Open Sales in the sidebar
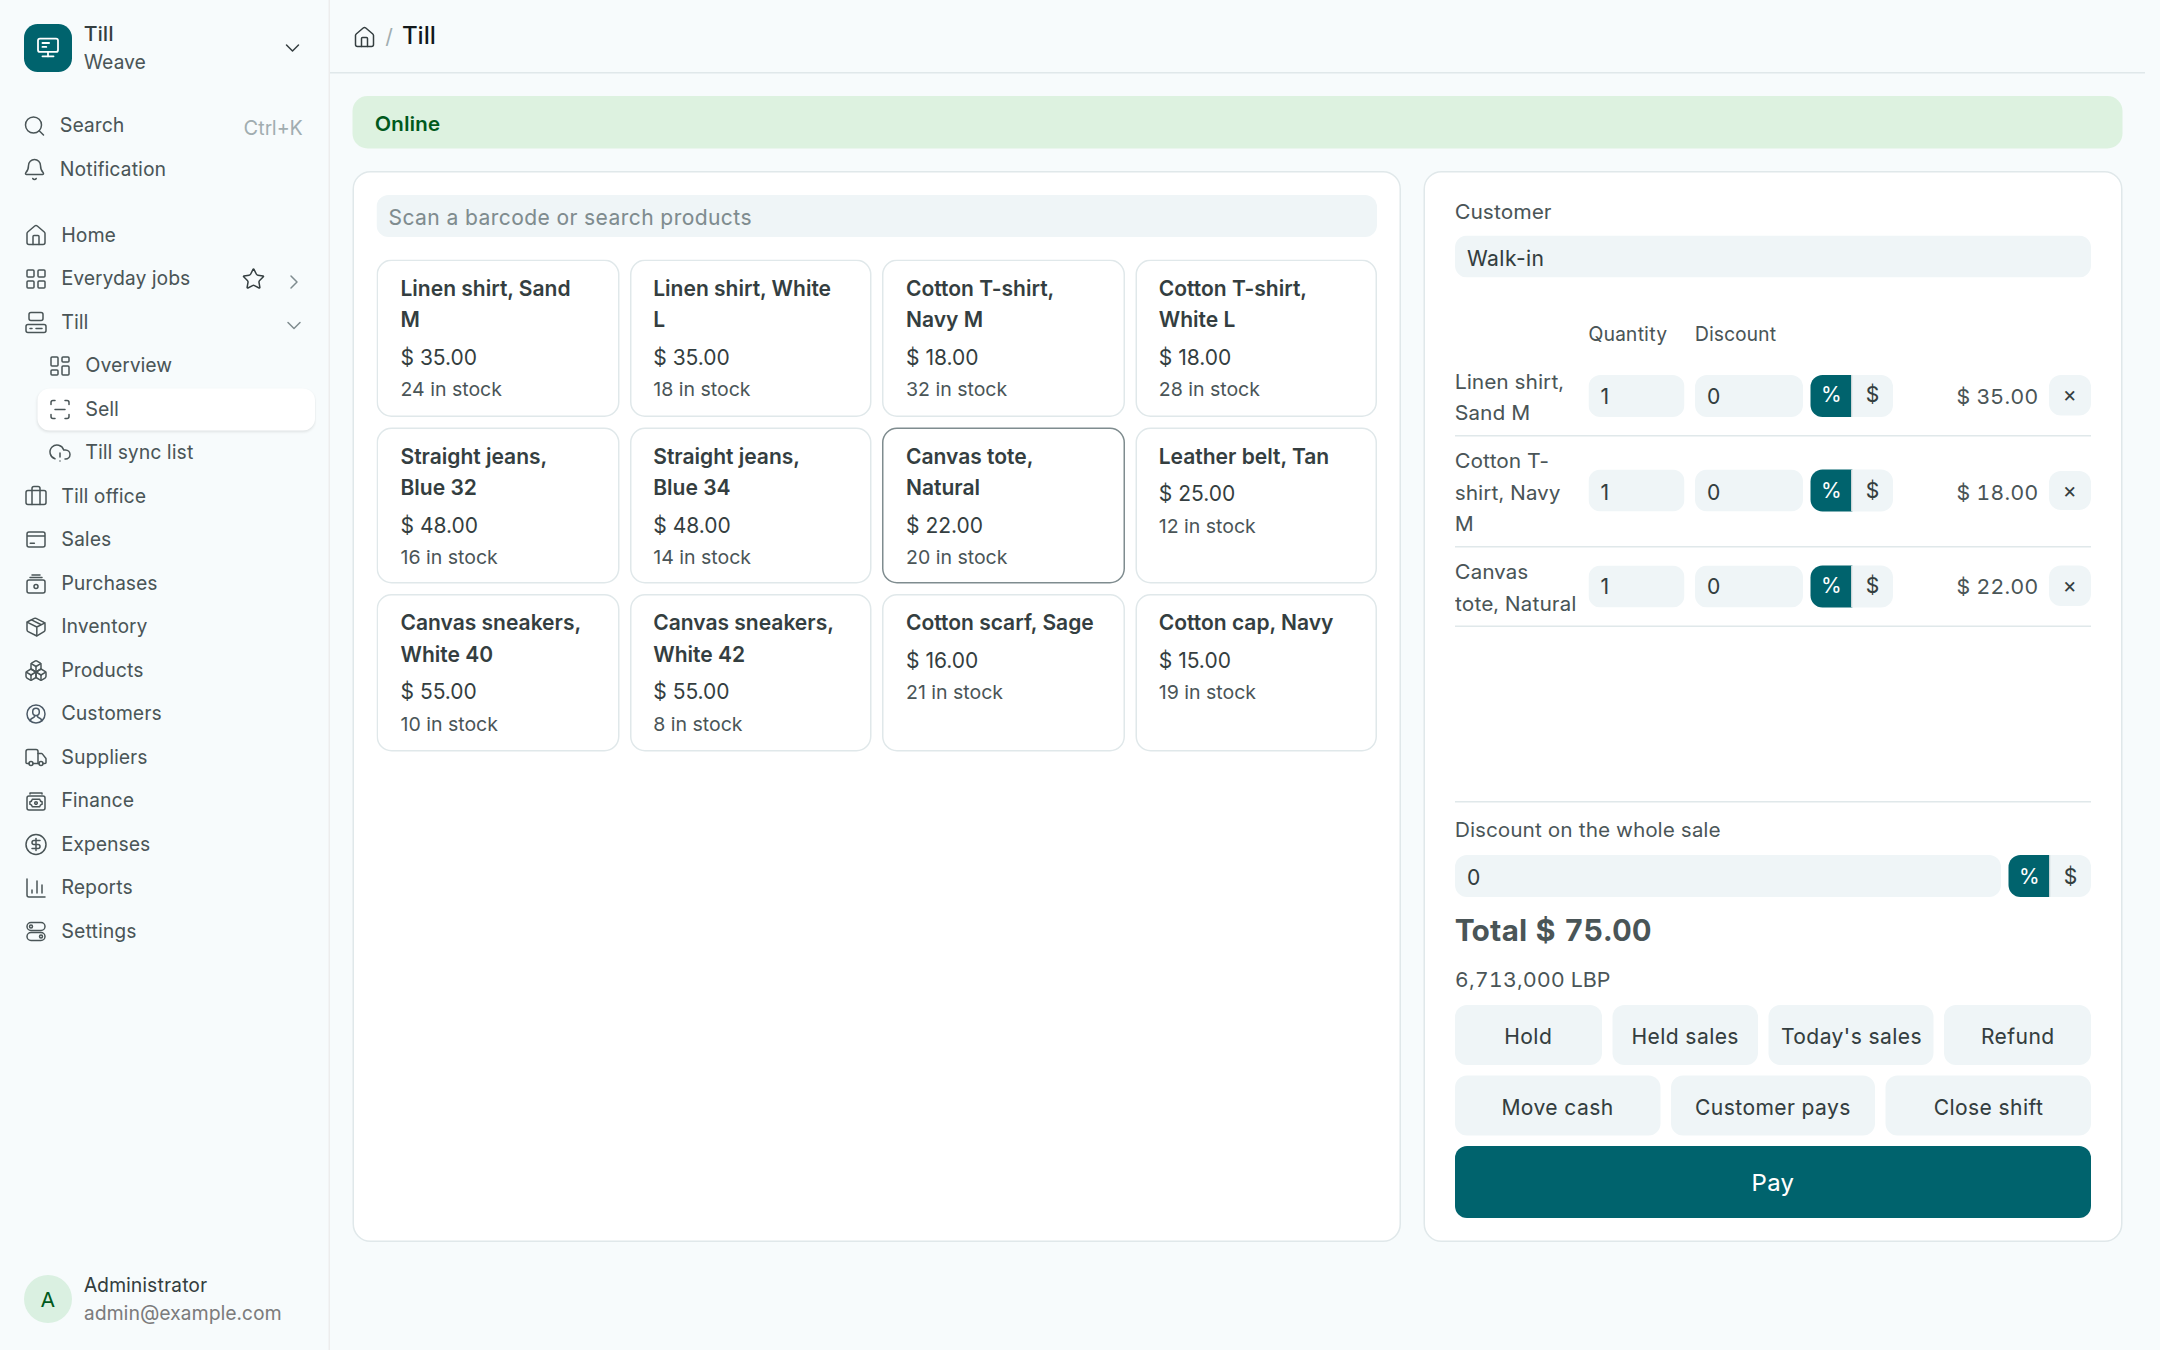Image resolution: width=2160 pixels, height=1350 pixels. click(164, 539)
